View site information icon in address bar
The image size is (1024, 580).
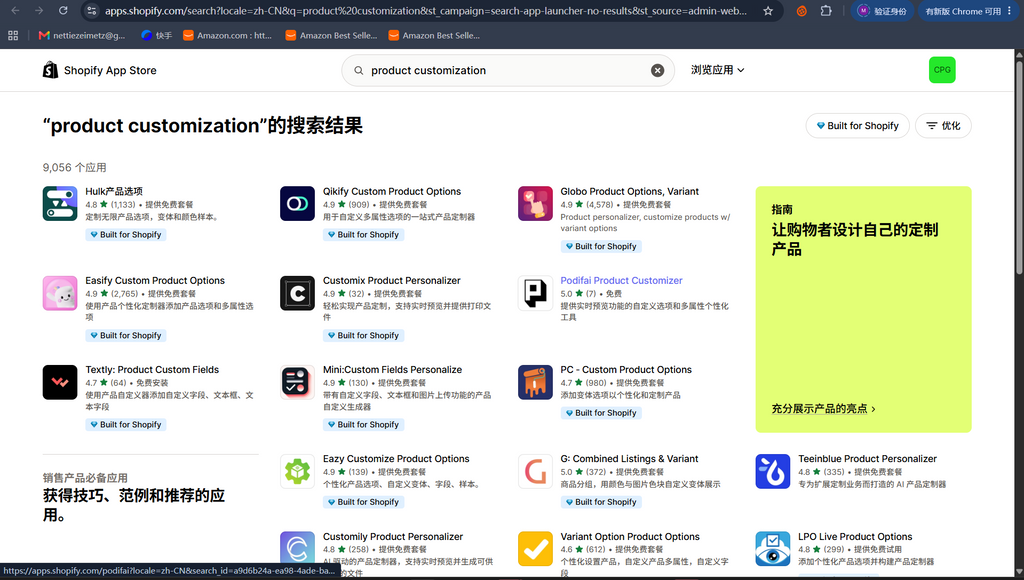pyautogui.click(x=92, y=11)
